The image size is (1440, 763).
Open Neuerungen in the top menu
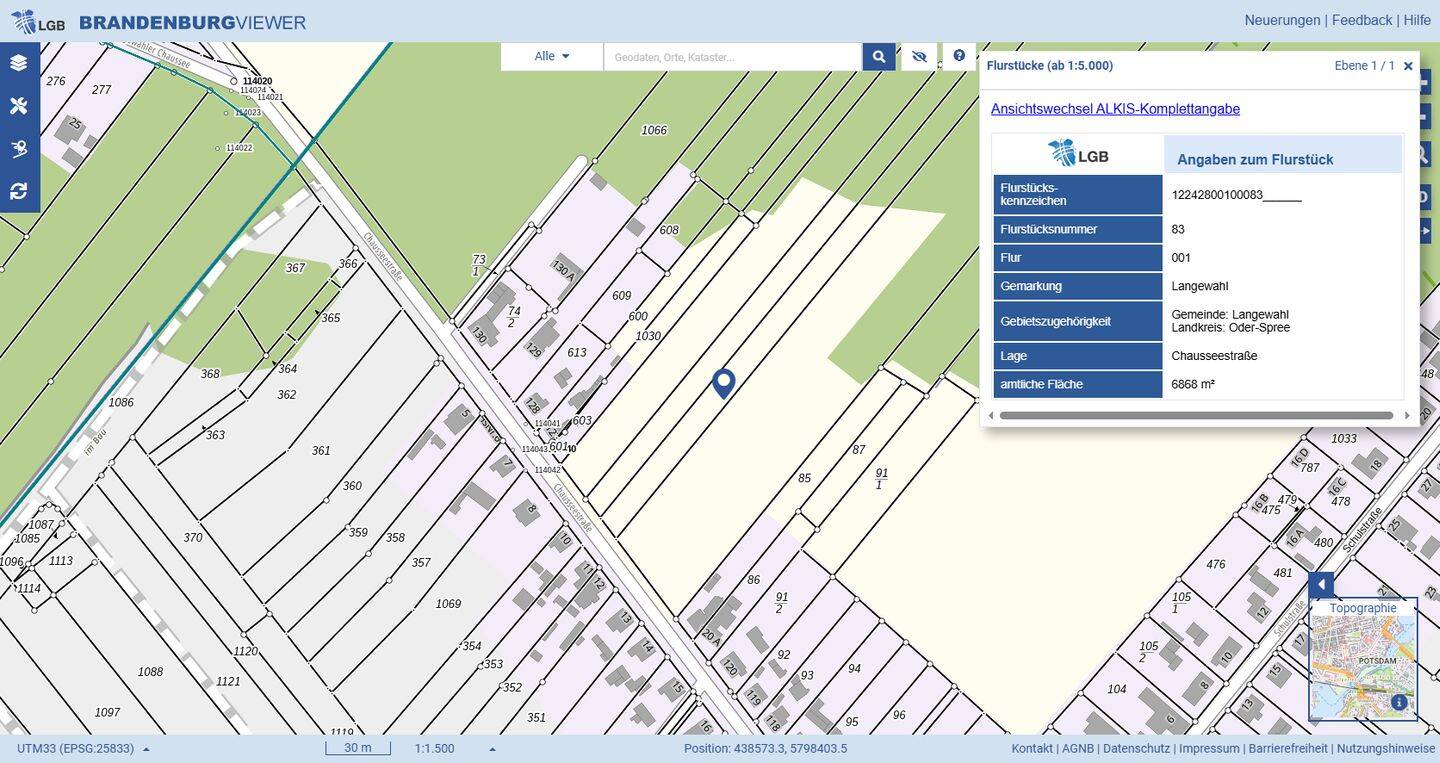1282,20
